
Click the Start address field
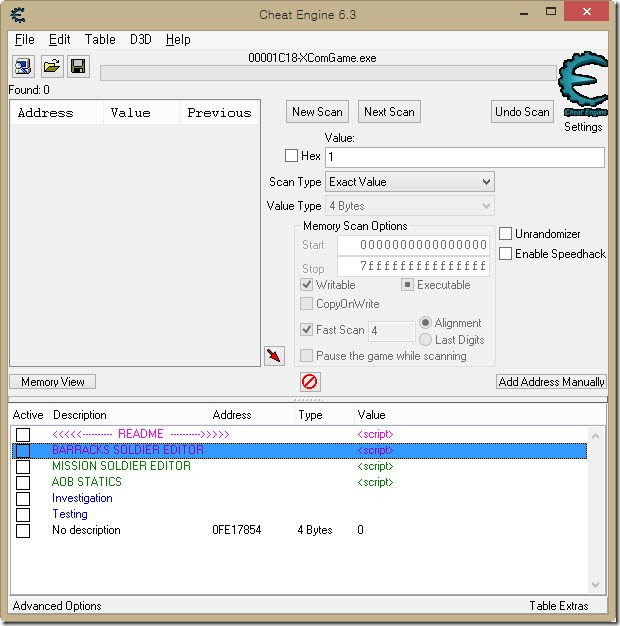coord(413,245)
